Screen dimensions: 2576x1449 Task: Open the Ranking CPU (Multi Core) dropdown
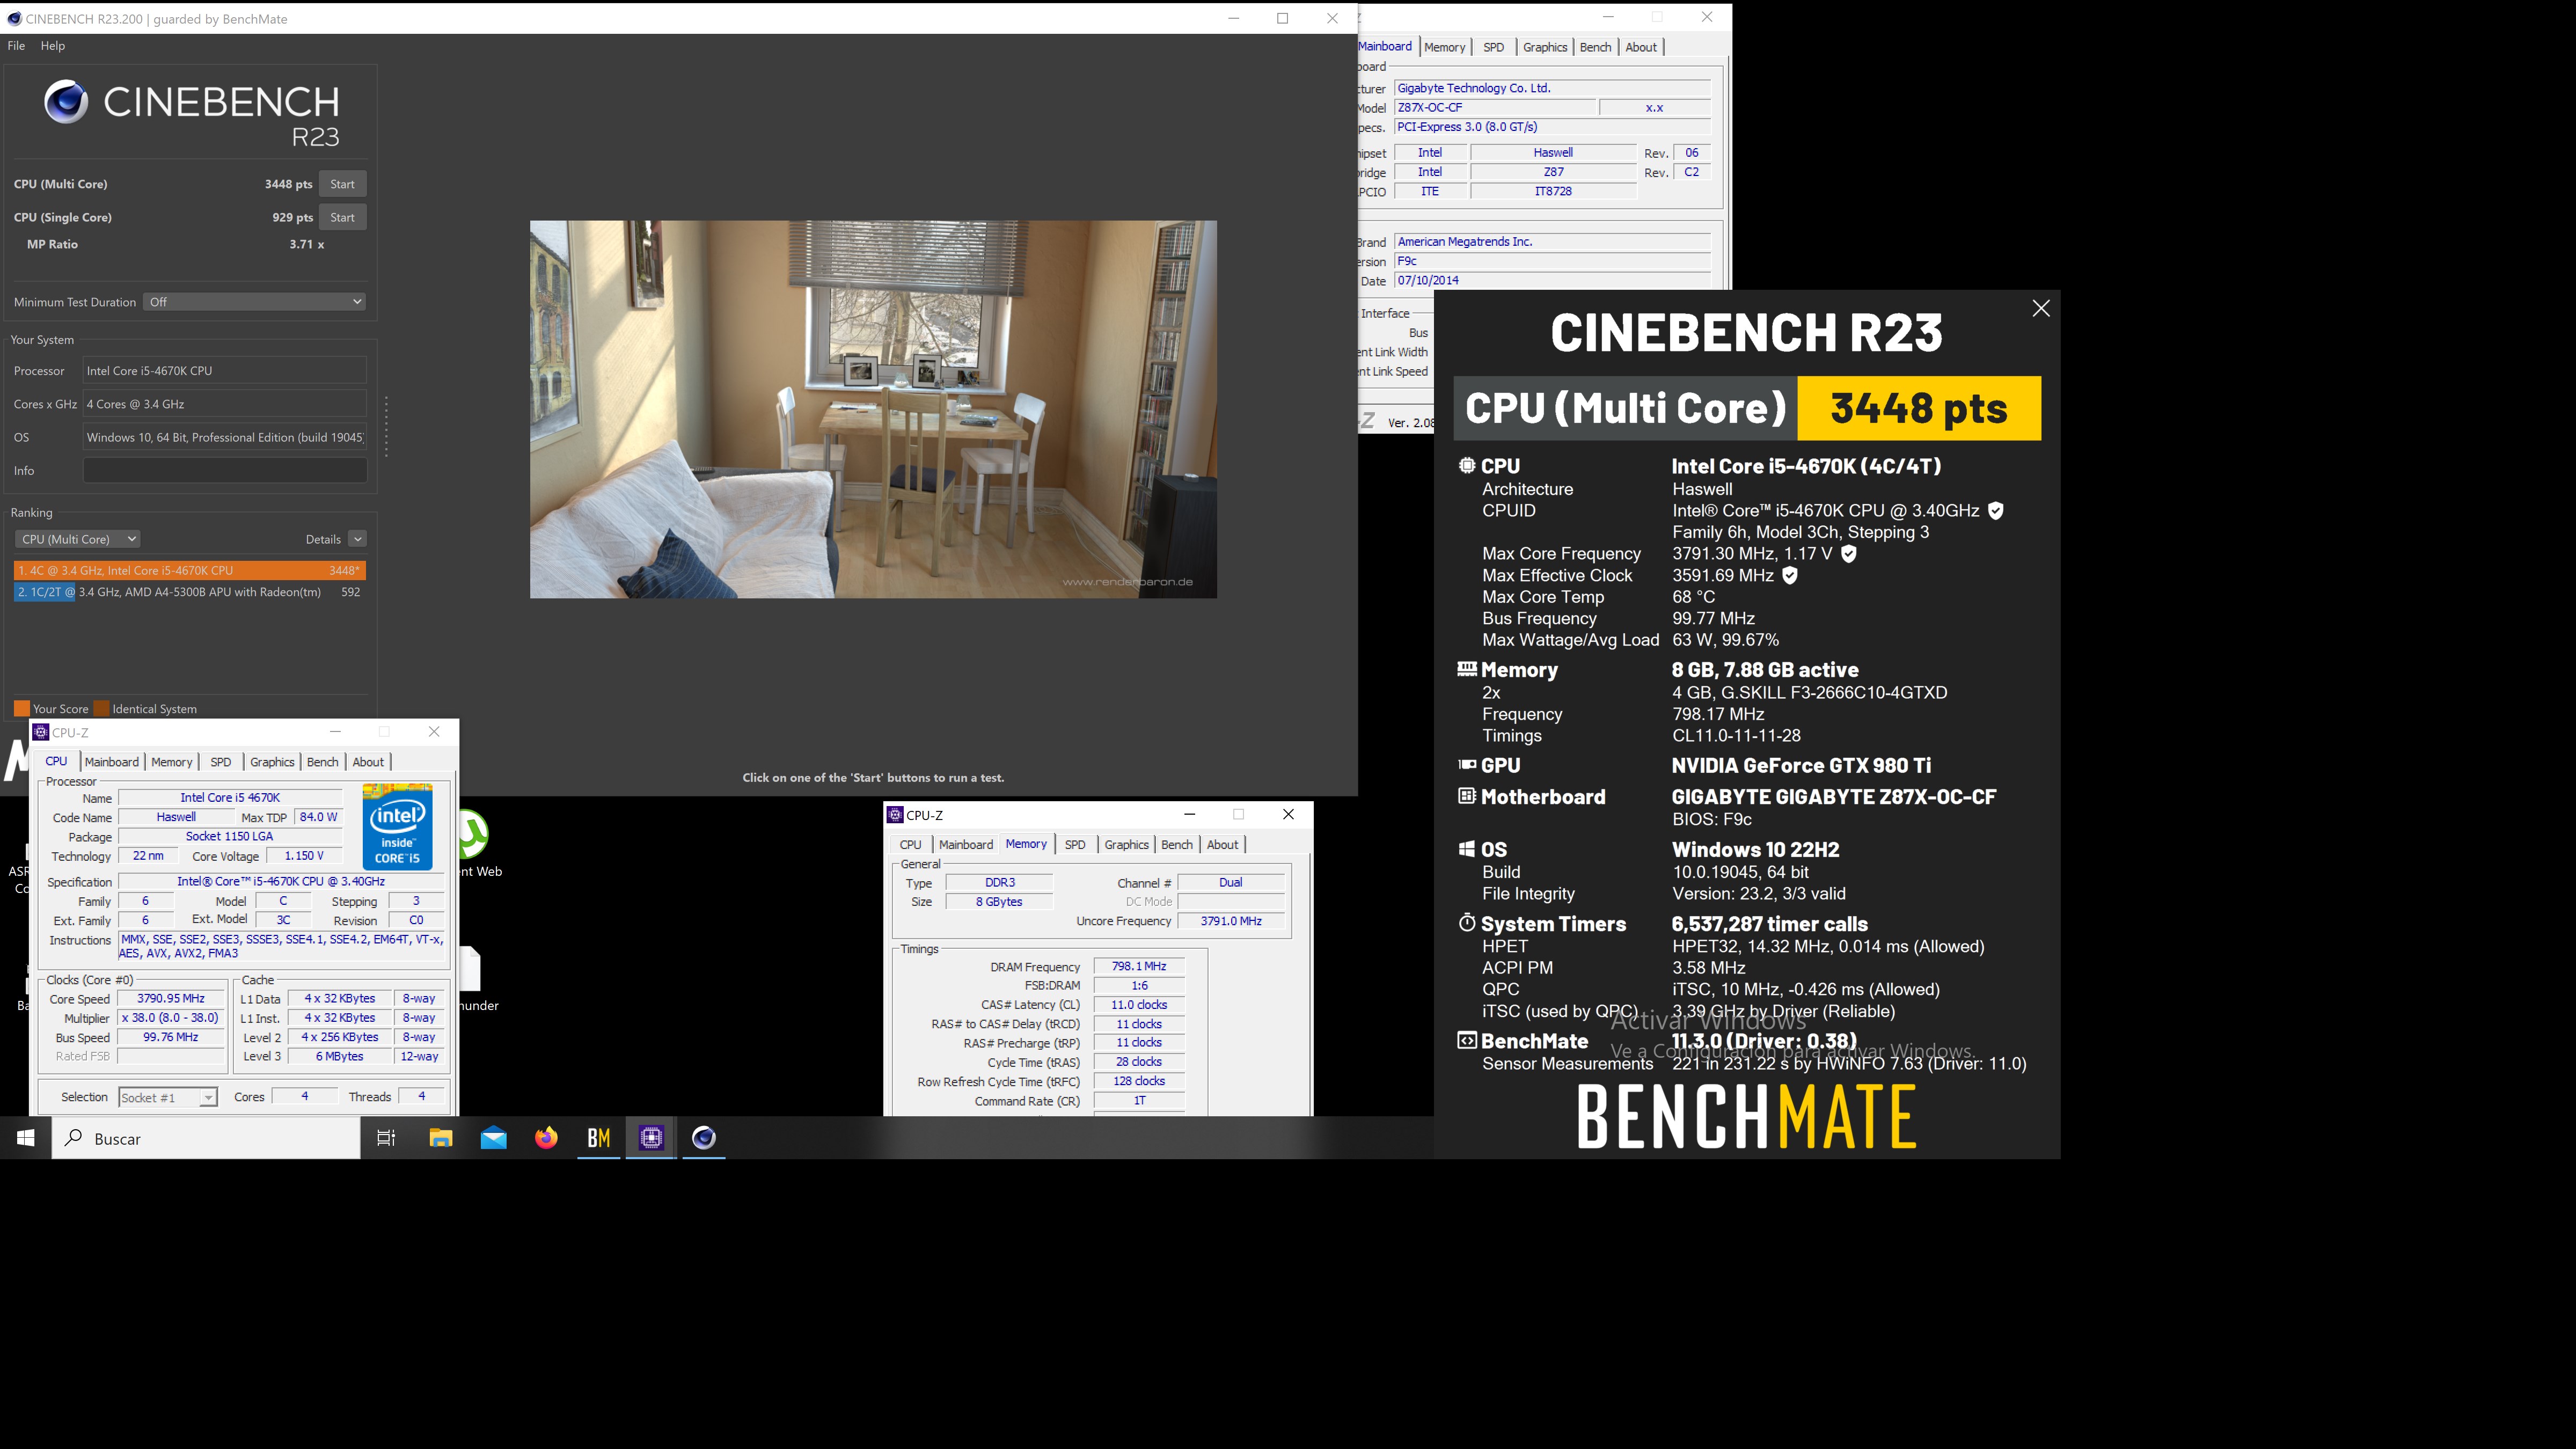(77, 539)
